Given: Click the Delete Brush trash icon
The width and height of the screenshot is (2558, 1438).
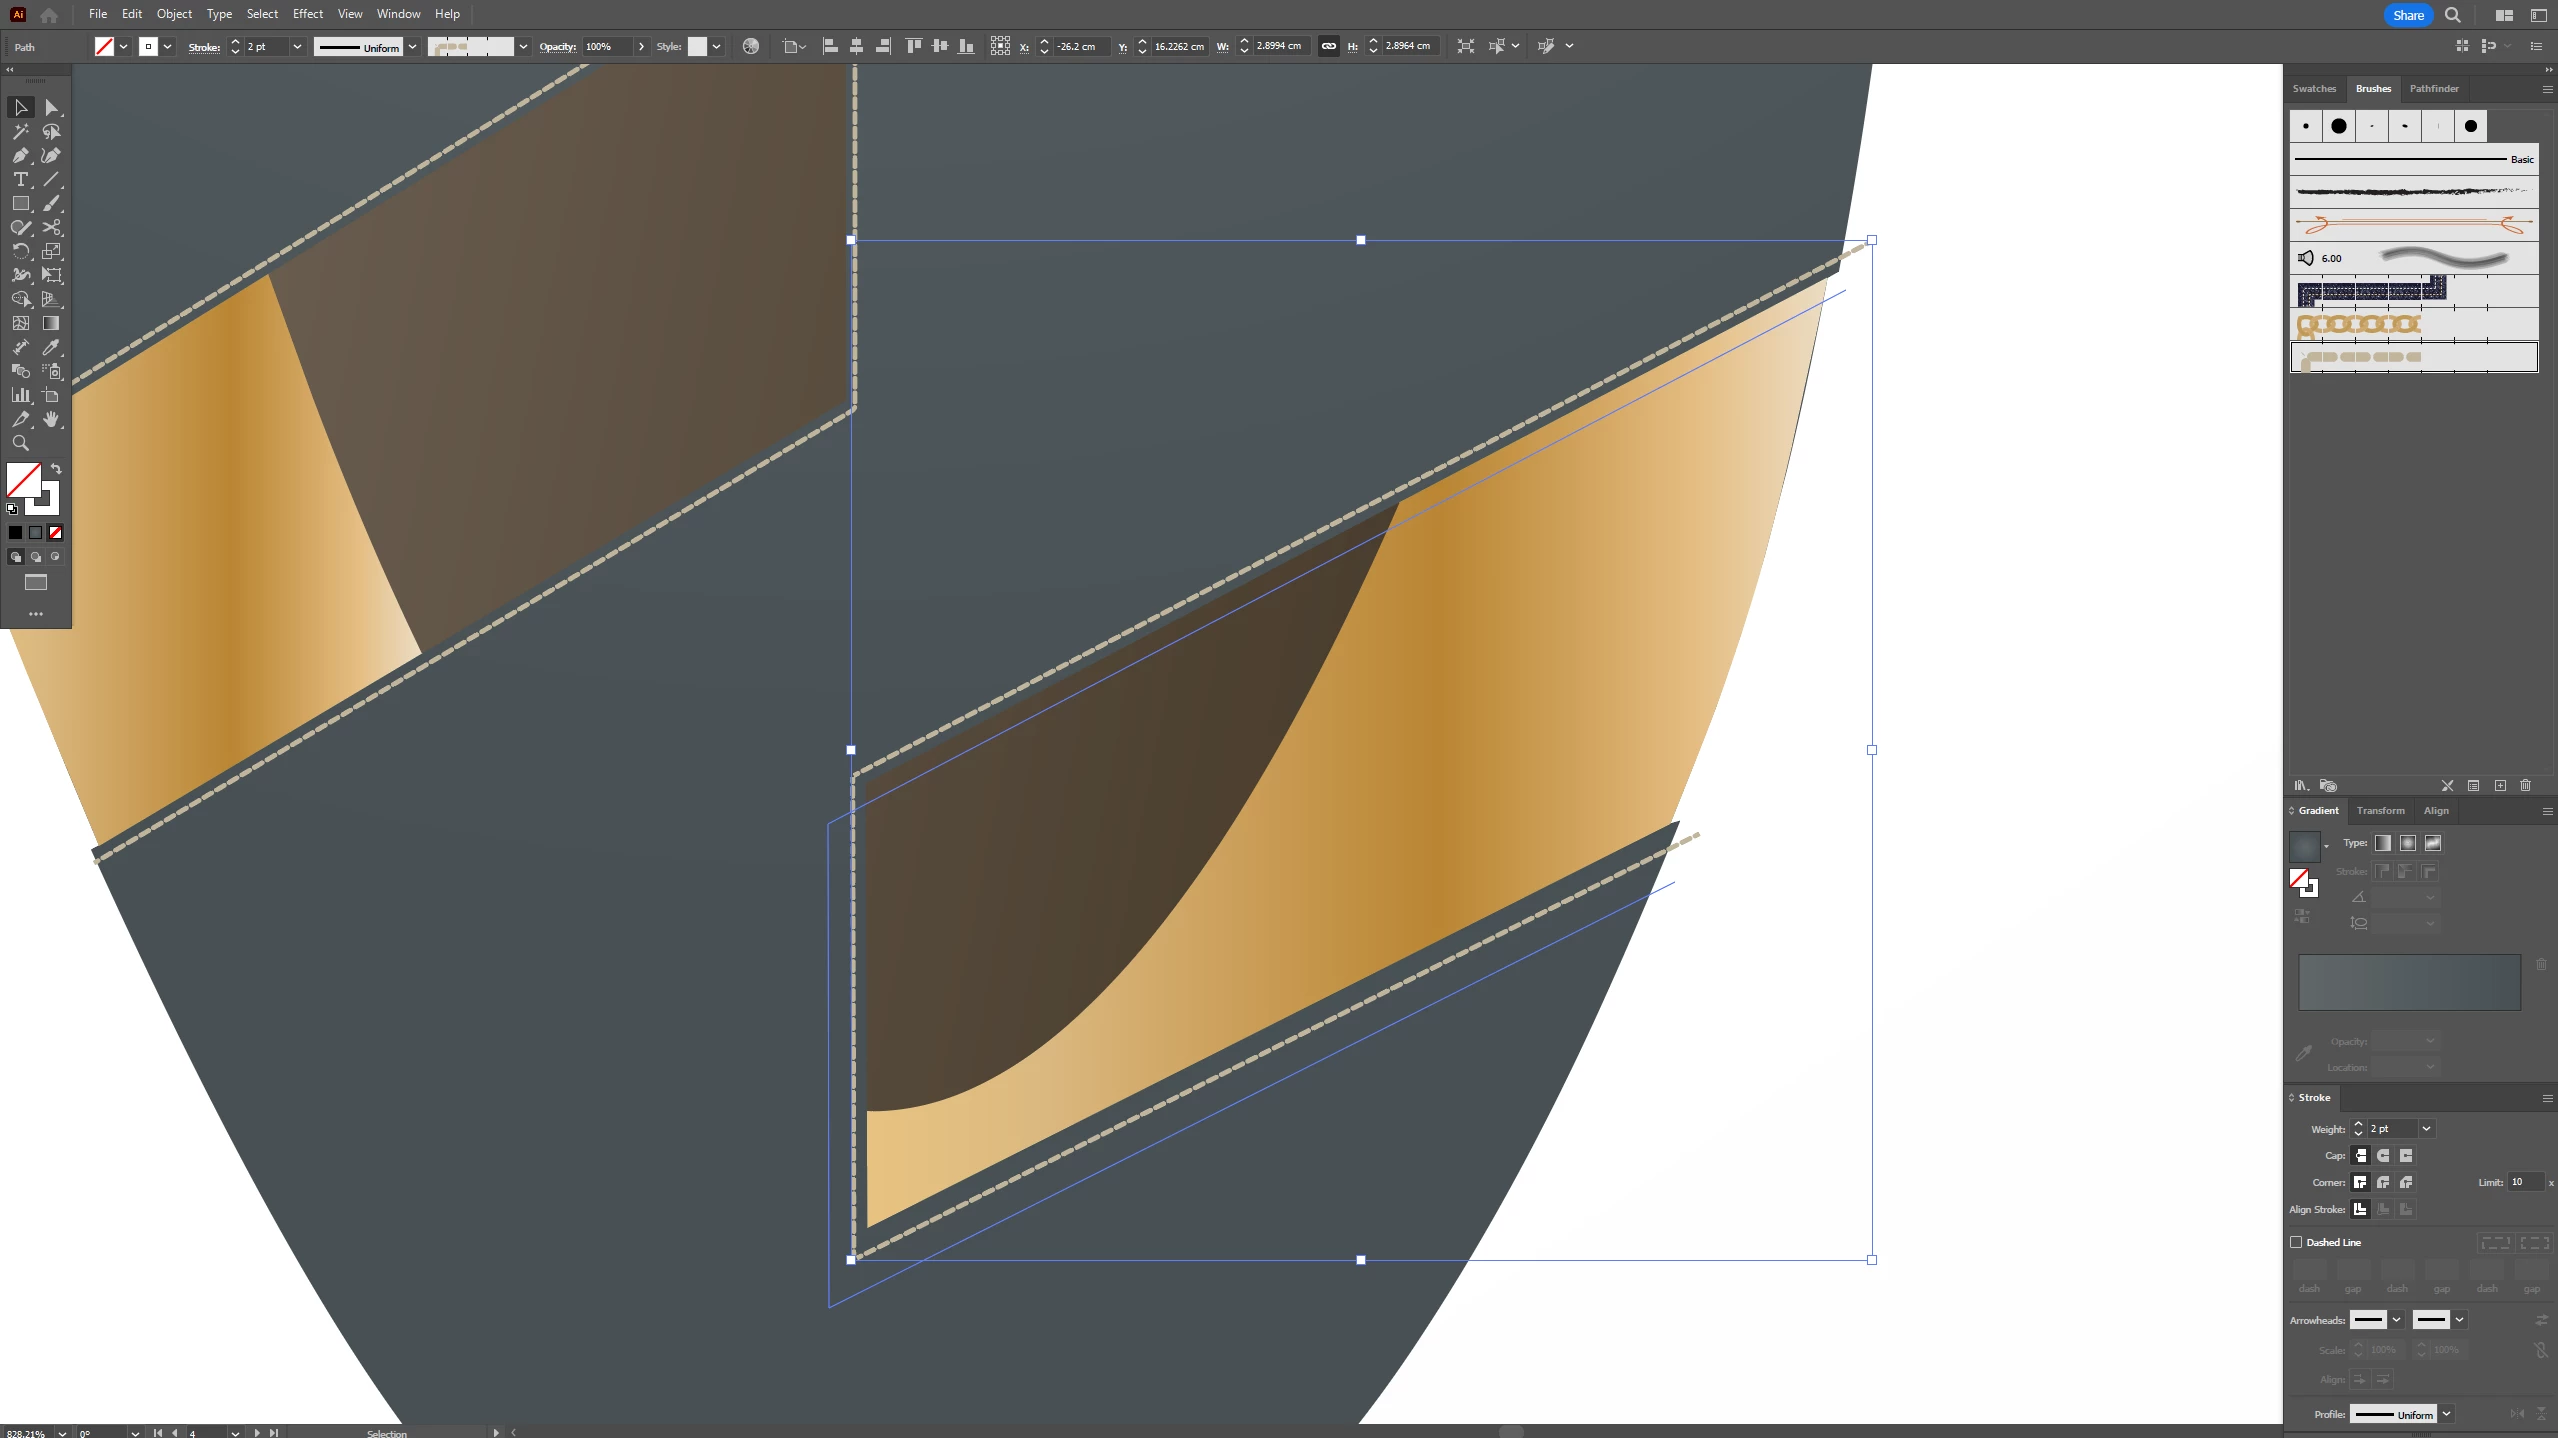Looking at the screenshot, I should [x=2525, y=785].
